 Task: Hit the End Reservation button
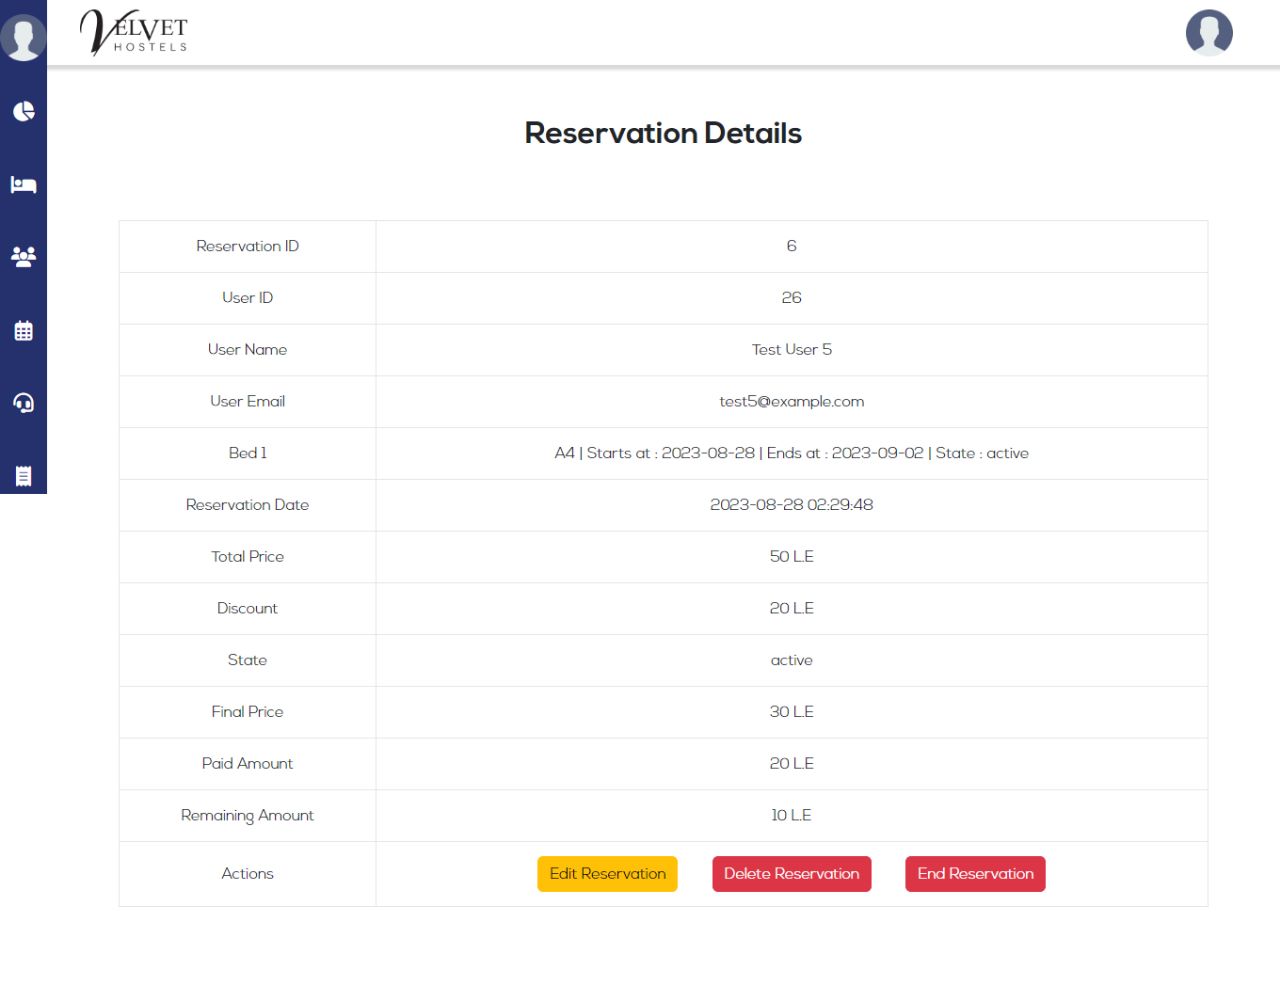click(975, 874)
